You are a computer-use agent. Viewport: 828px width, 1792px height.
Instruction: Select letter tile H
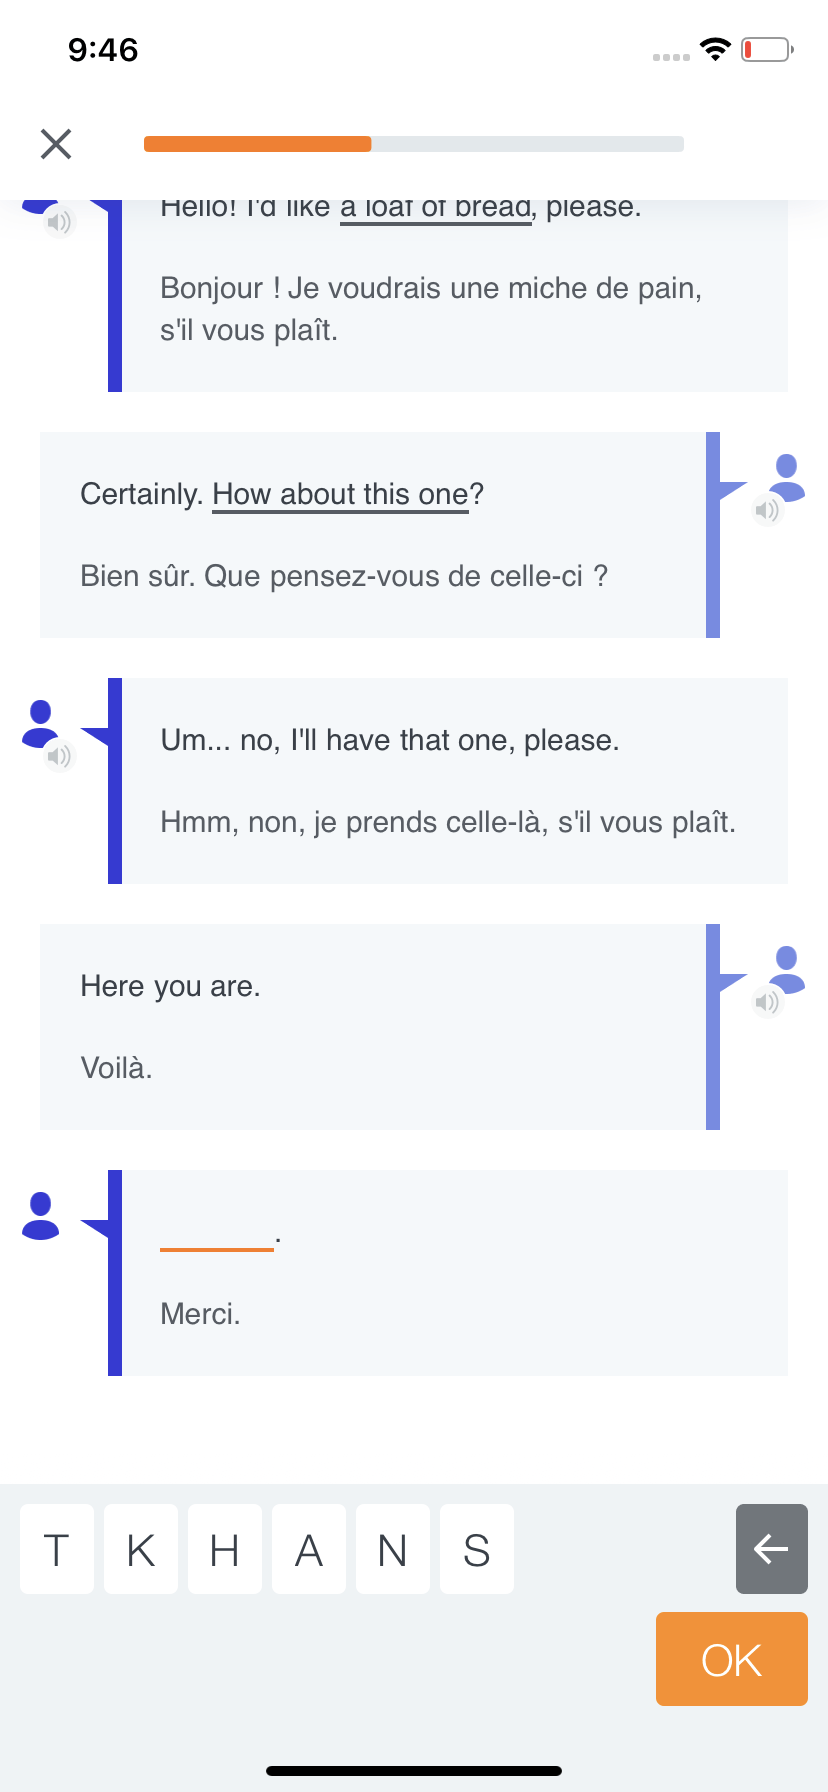pos(225,1549)
